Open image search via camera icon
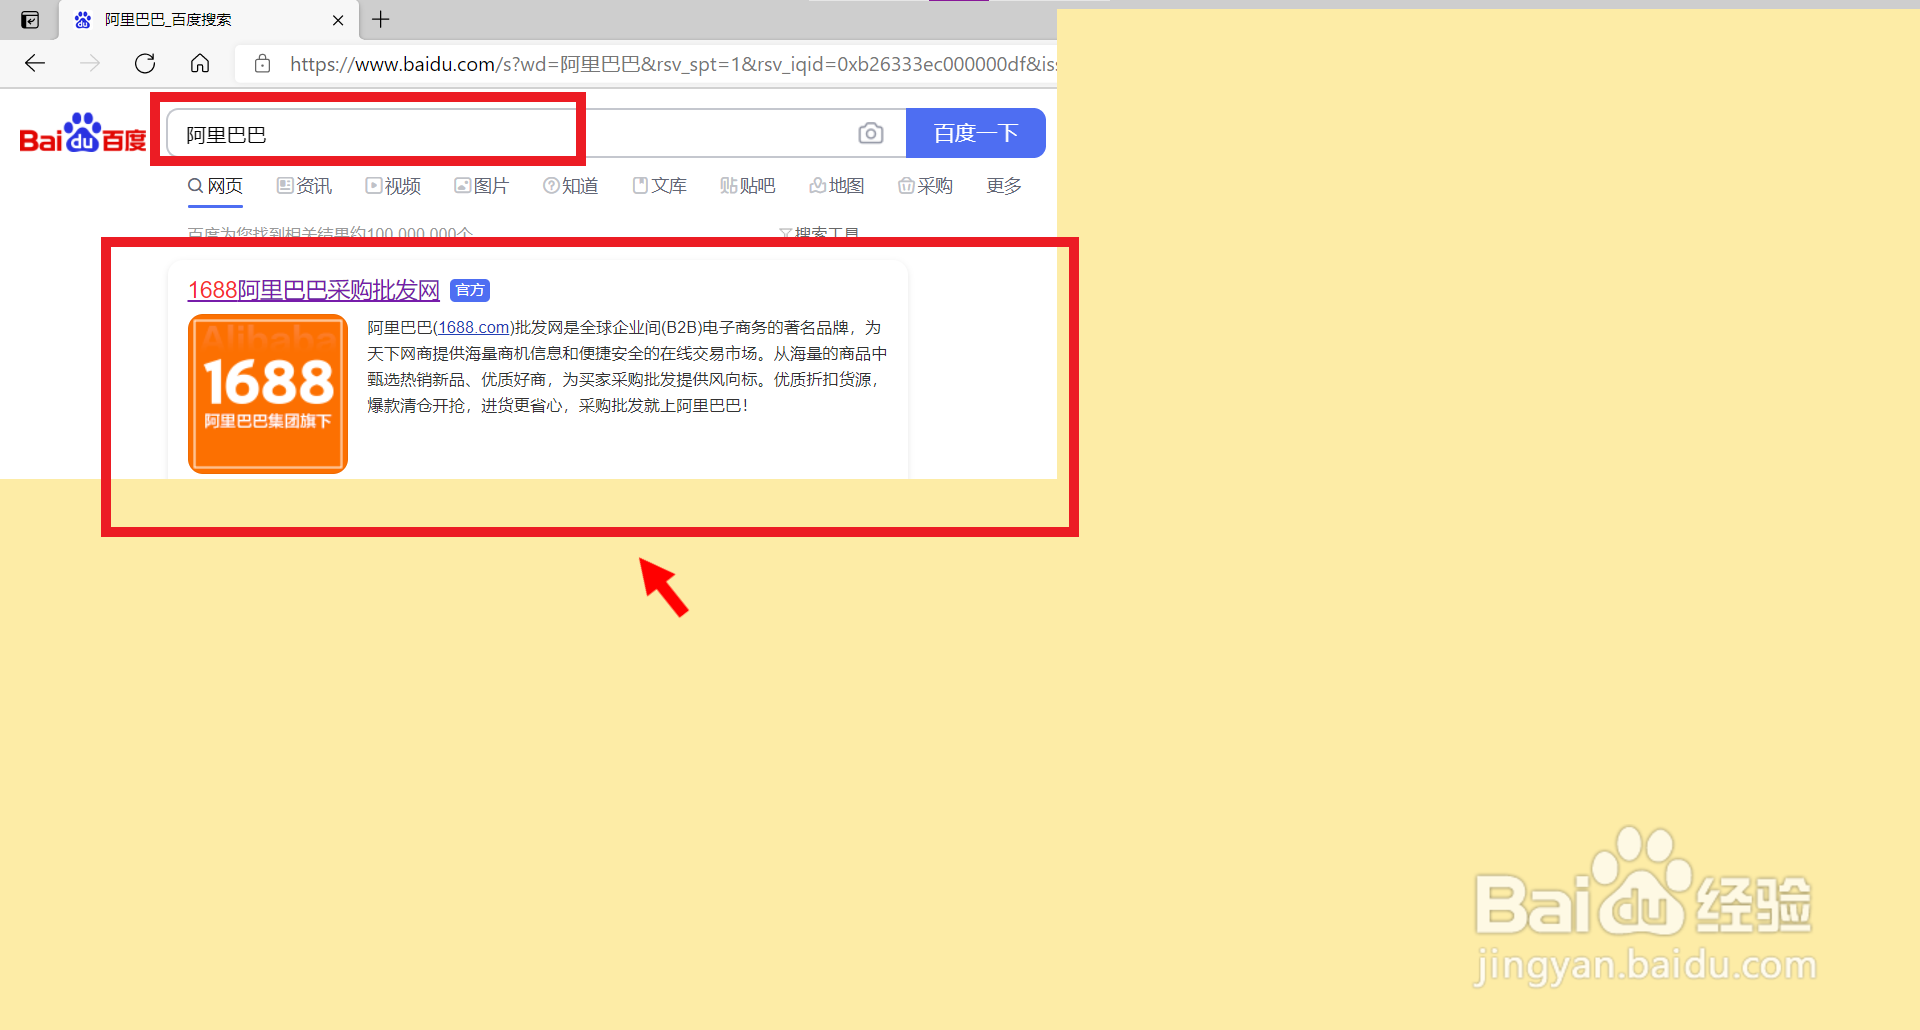The height and width of the screenshot is (1030, 1920). point(871,133)
